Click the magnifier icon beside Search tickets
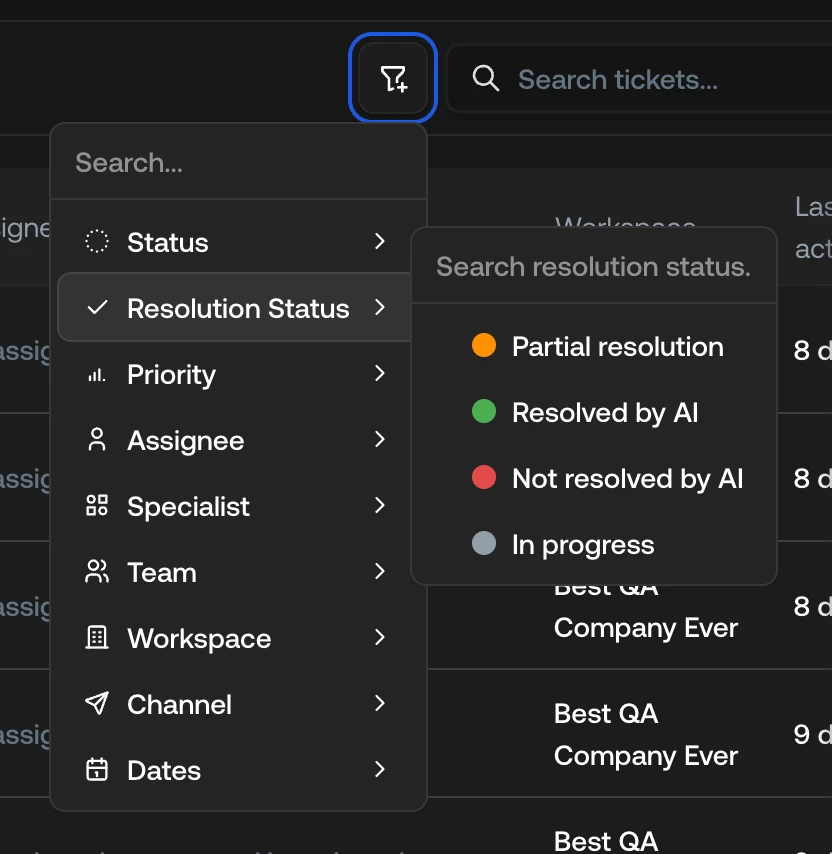The image size is (832, 854). tap(486, 78)
